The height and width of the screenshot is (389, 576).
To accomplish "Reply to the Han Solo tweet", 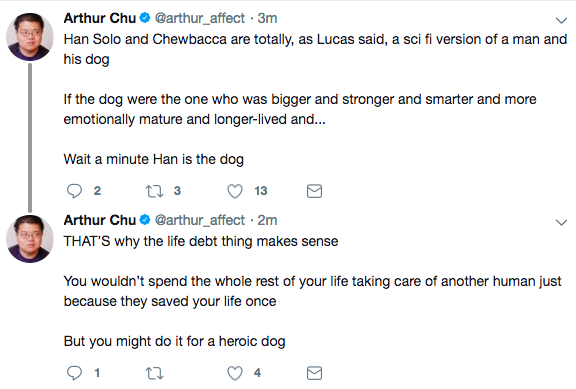I will (75, 191).
